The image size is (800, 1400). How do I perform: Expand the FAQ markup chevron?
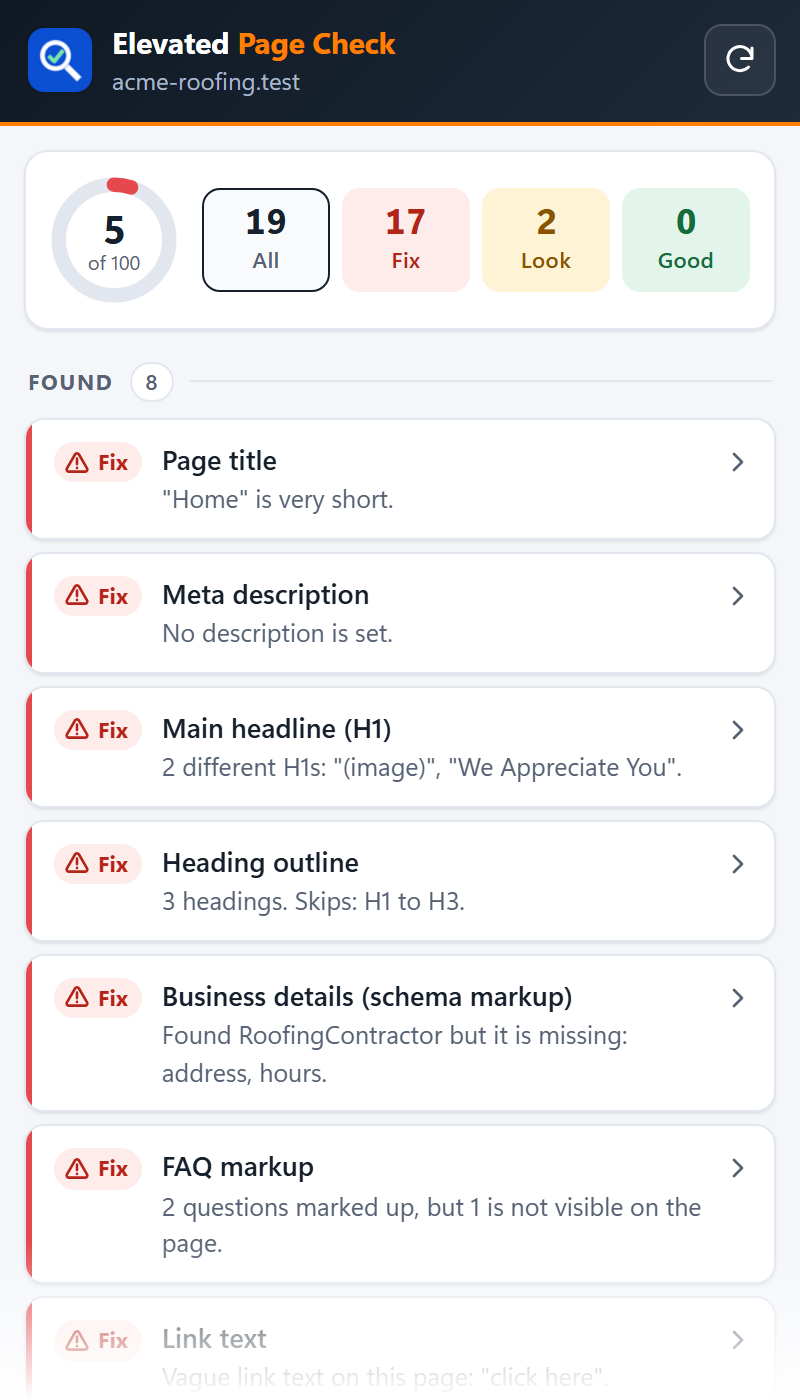738,1168
